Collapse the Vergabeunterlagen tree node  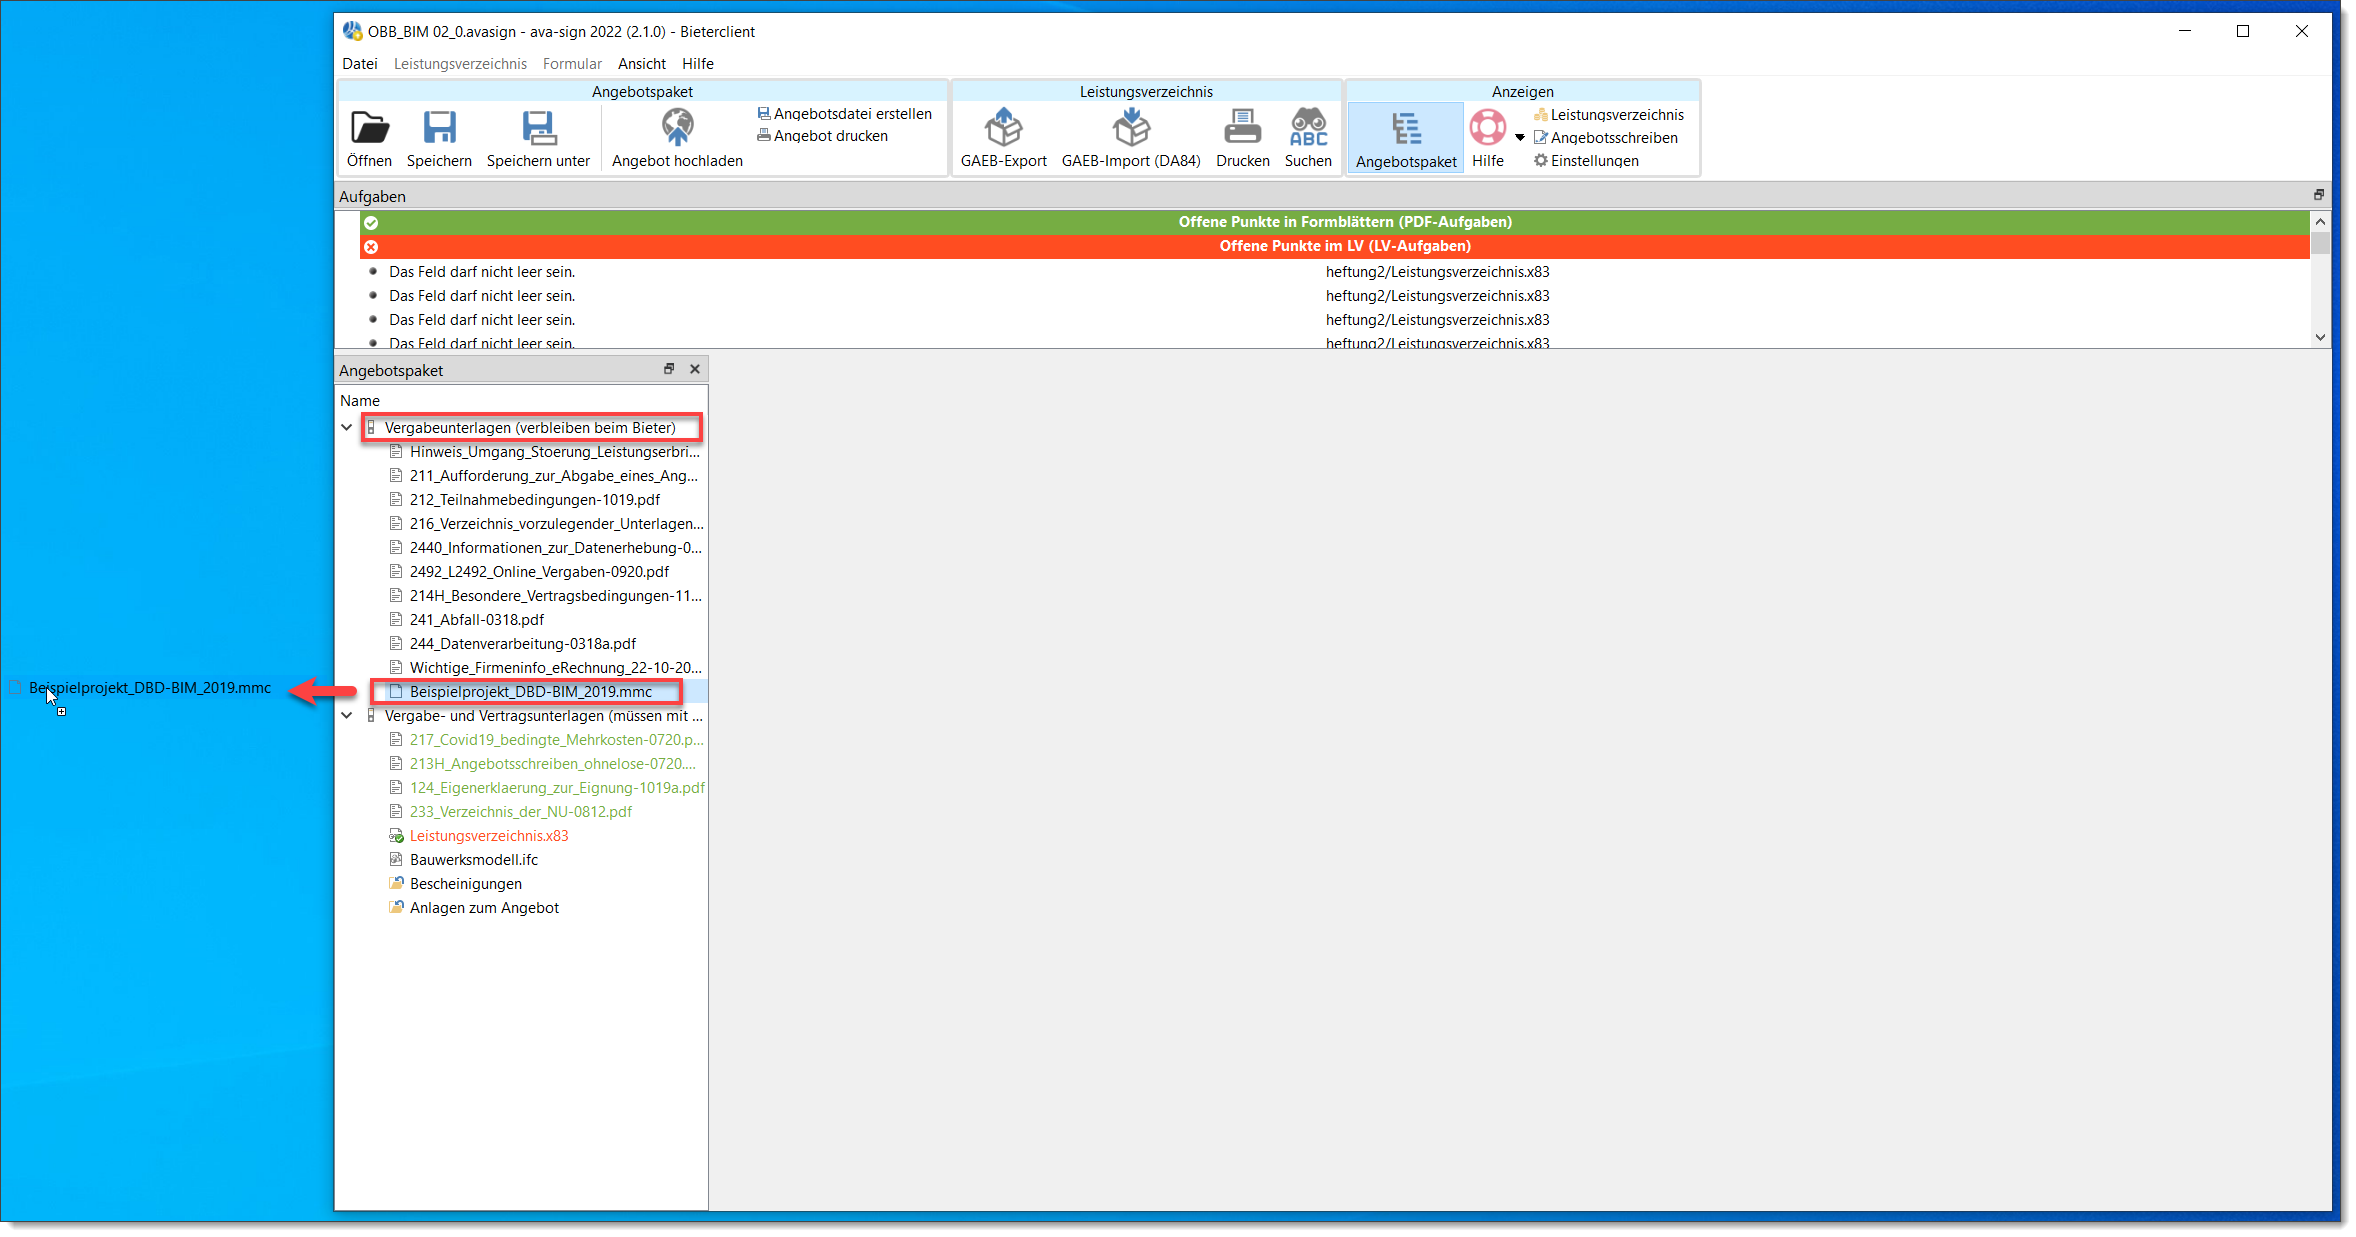pyautogui.click(x=347, y=428)
